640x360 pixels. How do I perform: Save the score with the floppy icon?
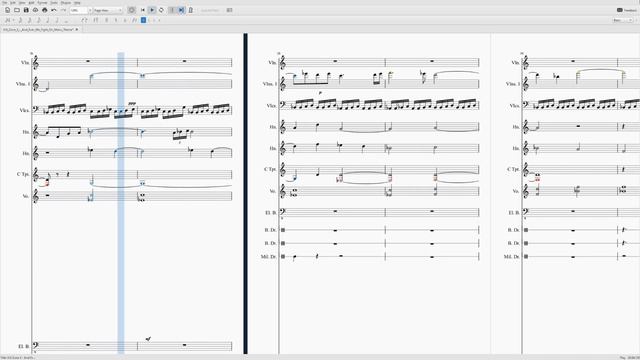pos(26,10)
